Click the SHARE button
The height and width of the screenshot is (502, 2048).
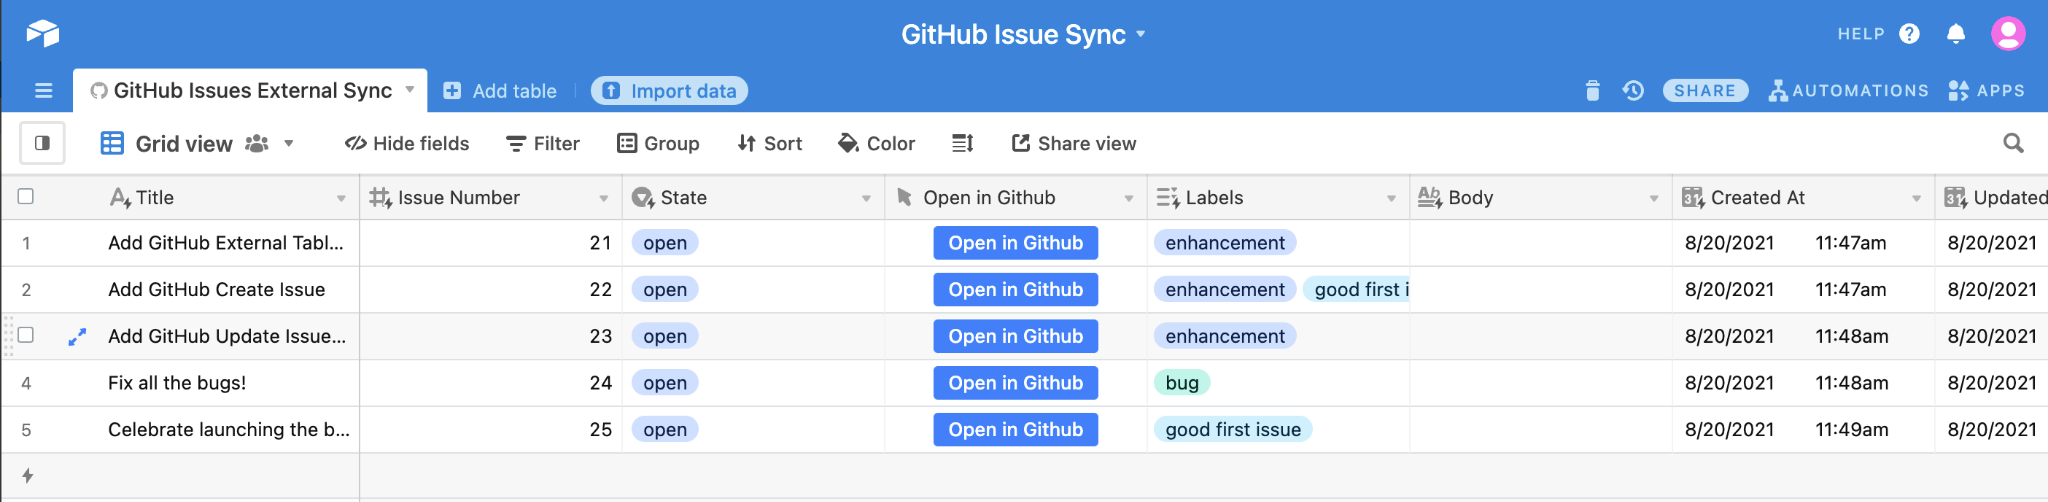1705,91
